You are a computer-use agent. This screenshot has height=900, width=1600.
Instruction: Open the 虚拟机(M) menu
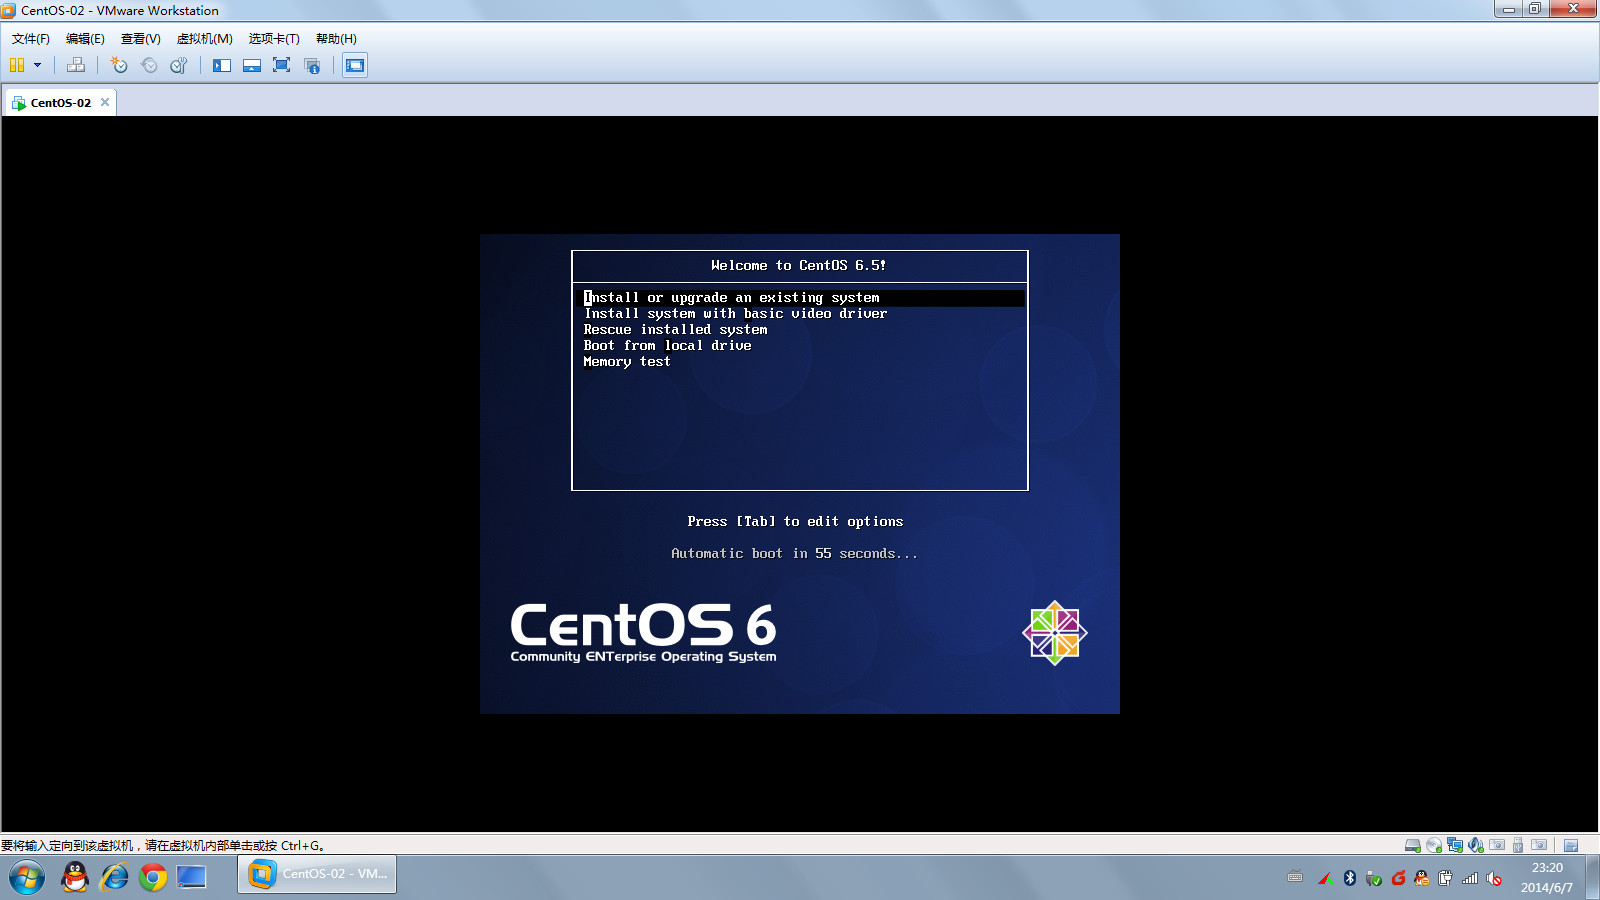pyautogui.click(x=205, y=39)
